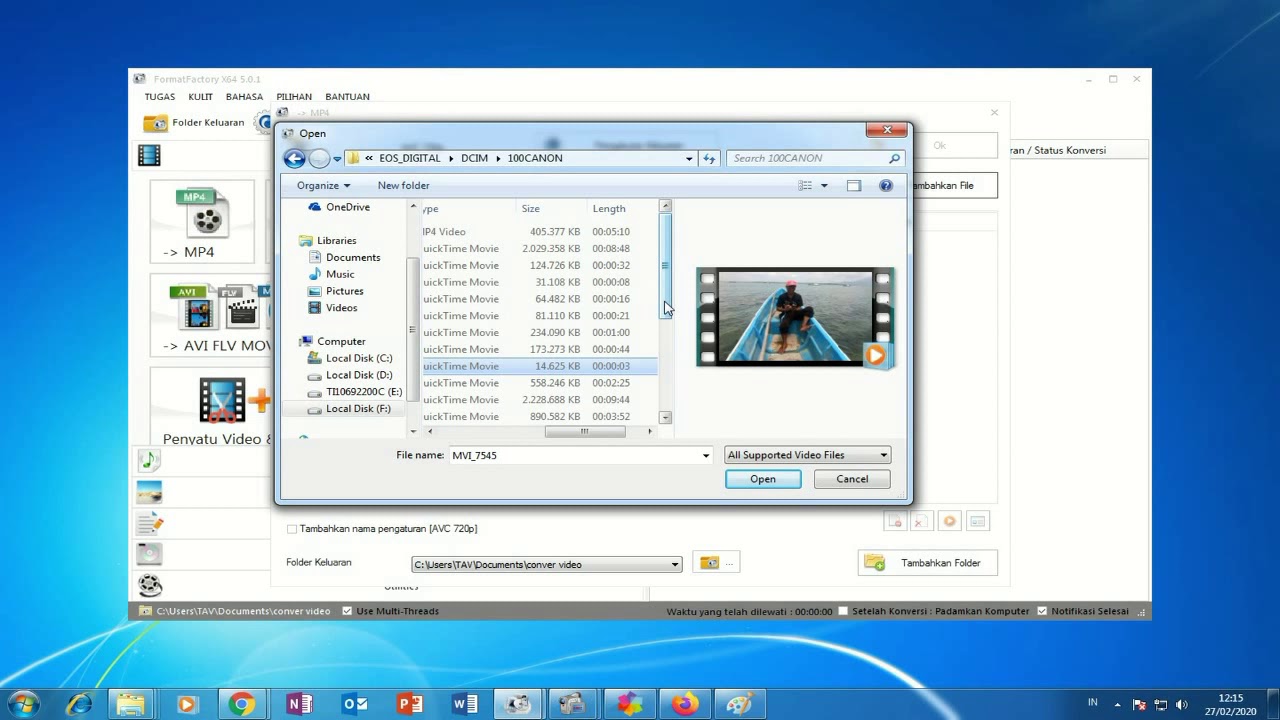
Task: Click New folder in Open dialog
Action: 403,185
